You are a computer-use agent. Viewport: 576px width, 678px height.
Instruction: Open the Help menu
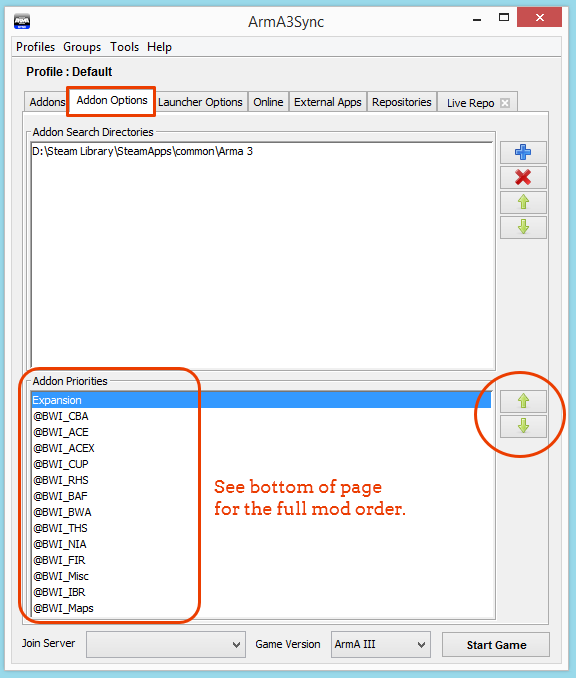point(159,47)
